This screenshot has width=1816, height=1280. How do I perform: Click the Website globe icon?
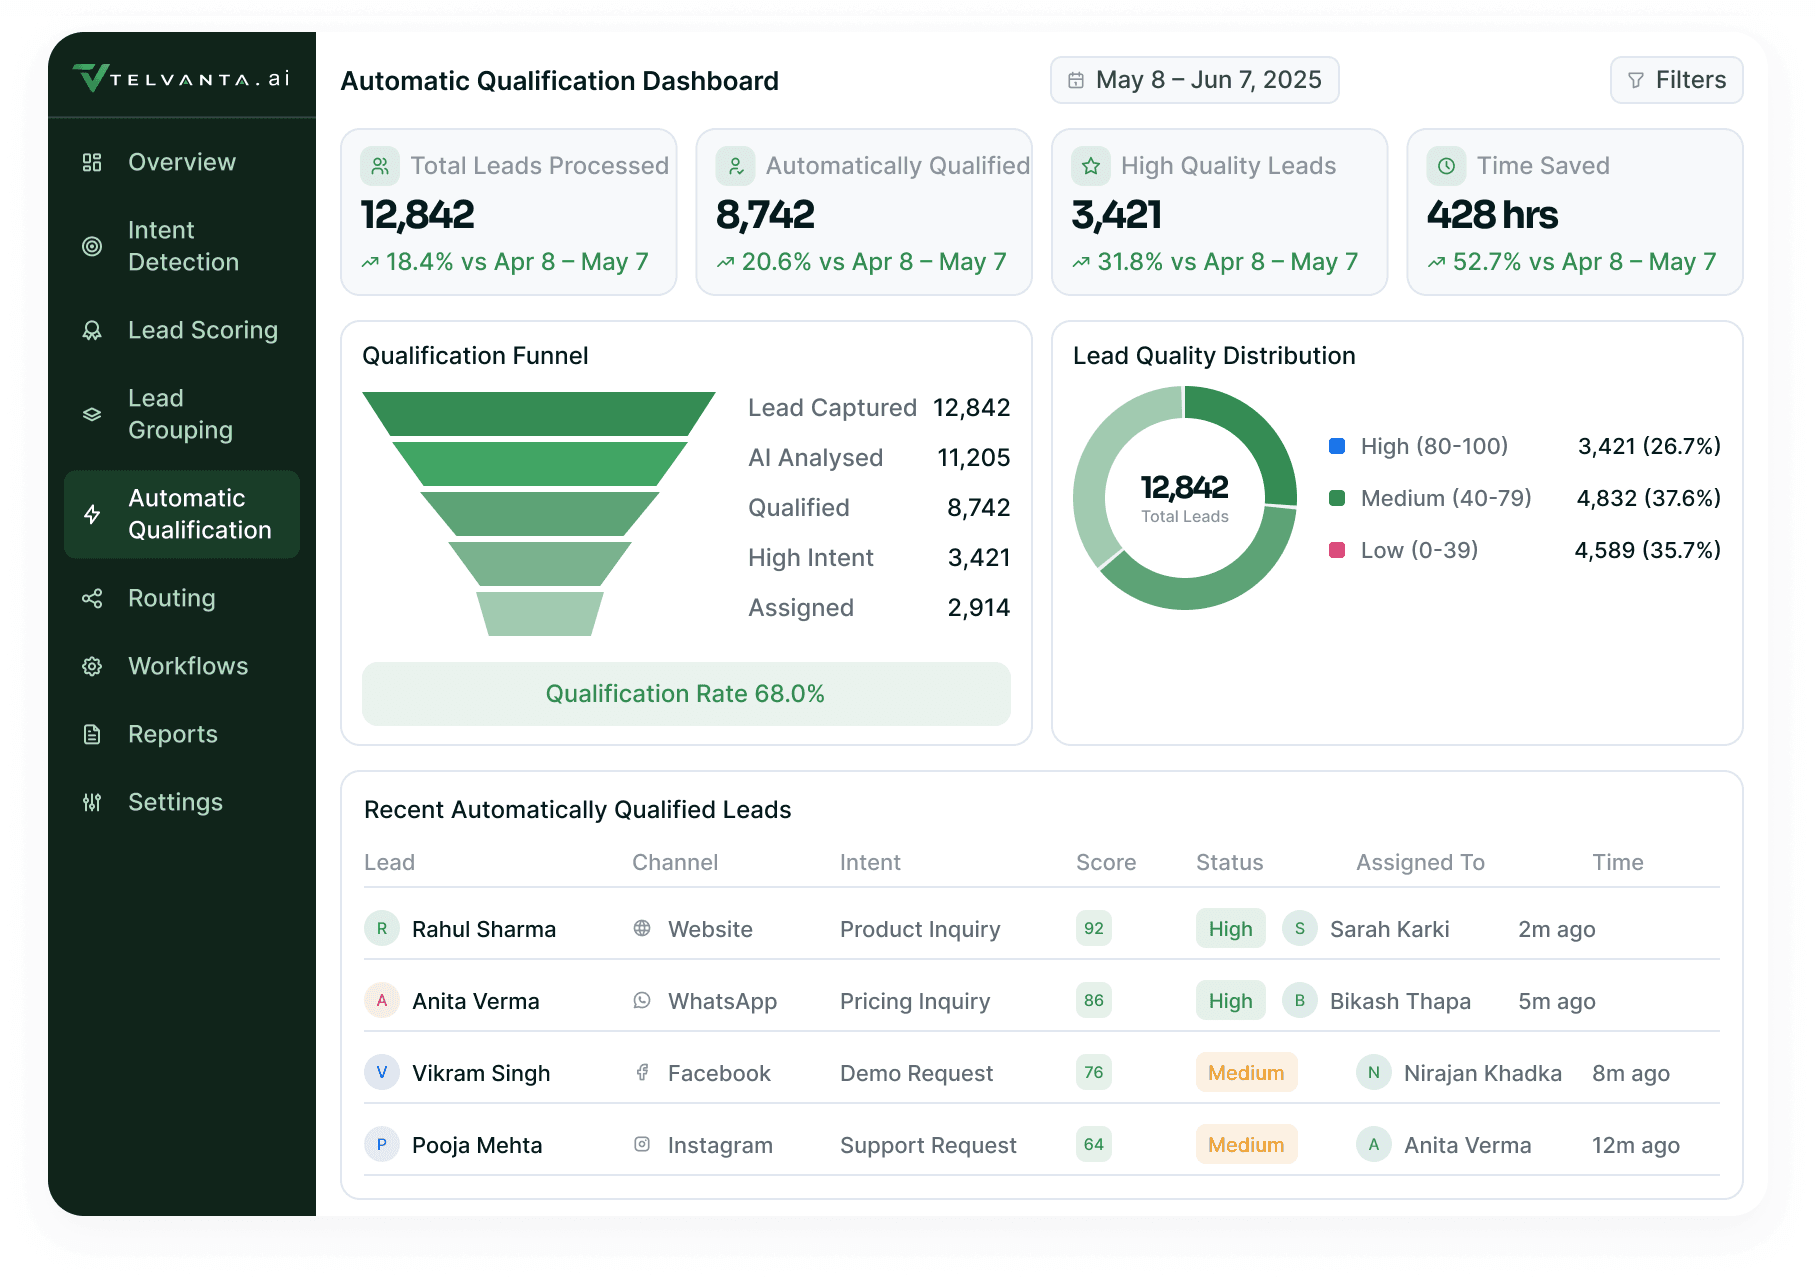point(642,928)
